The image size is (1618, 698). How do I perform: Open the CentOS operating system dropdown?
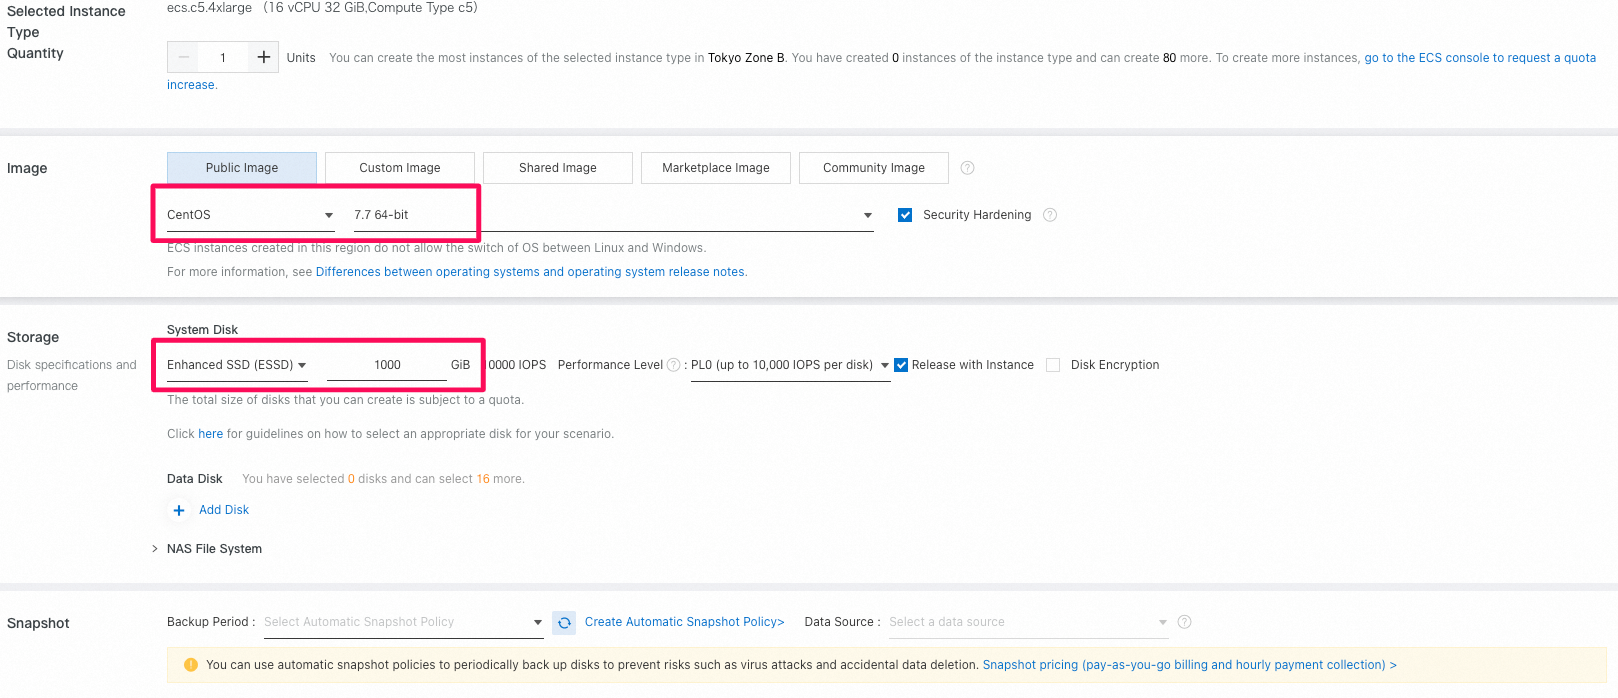(x=250, y=215)
